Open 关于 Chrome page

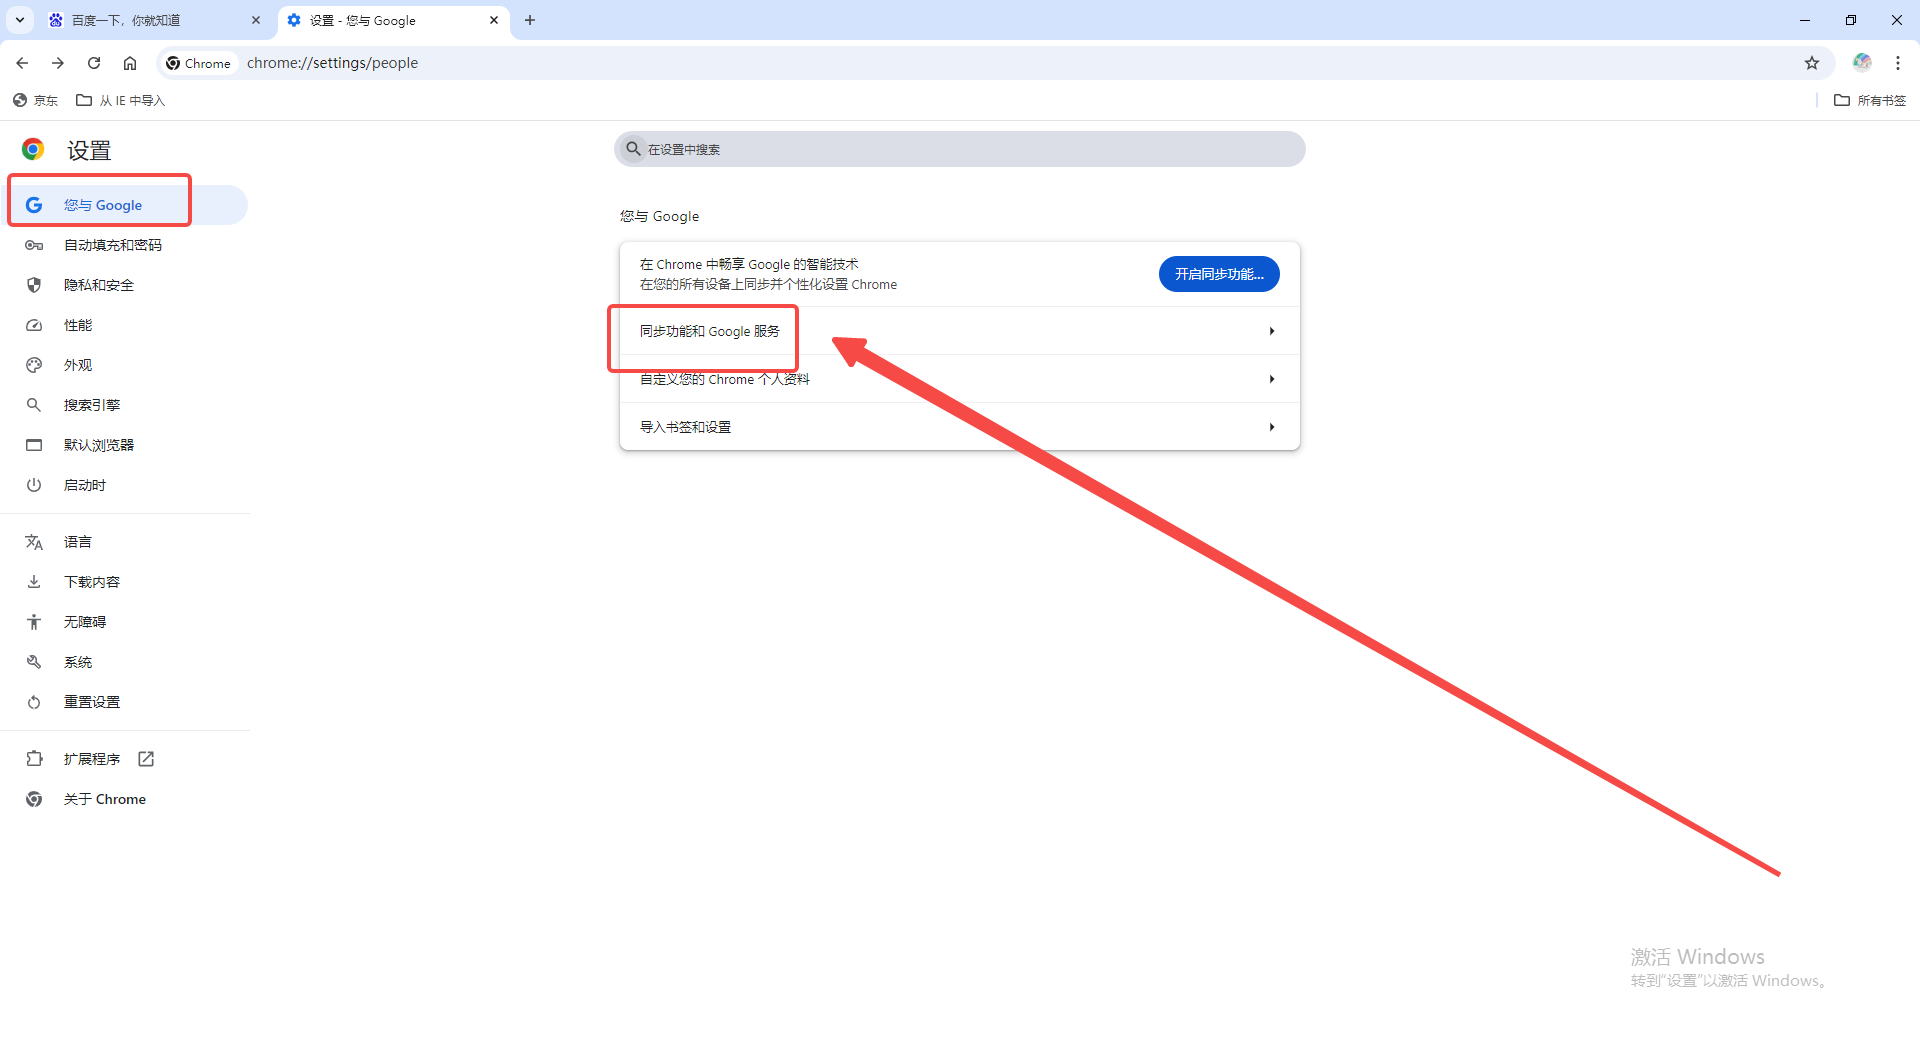point(124,799)
